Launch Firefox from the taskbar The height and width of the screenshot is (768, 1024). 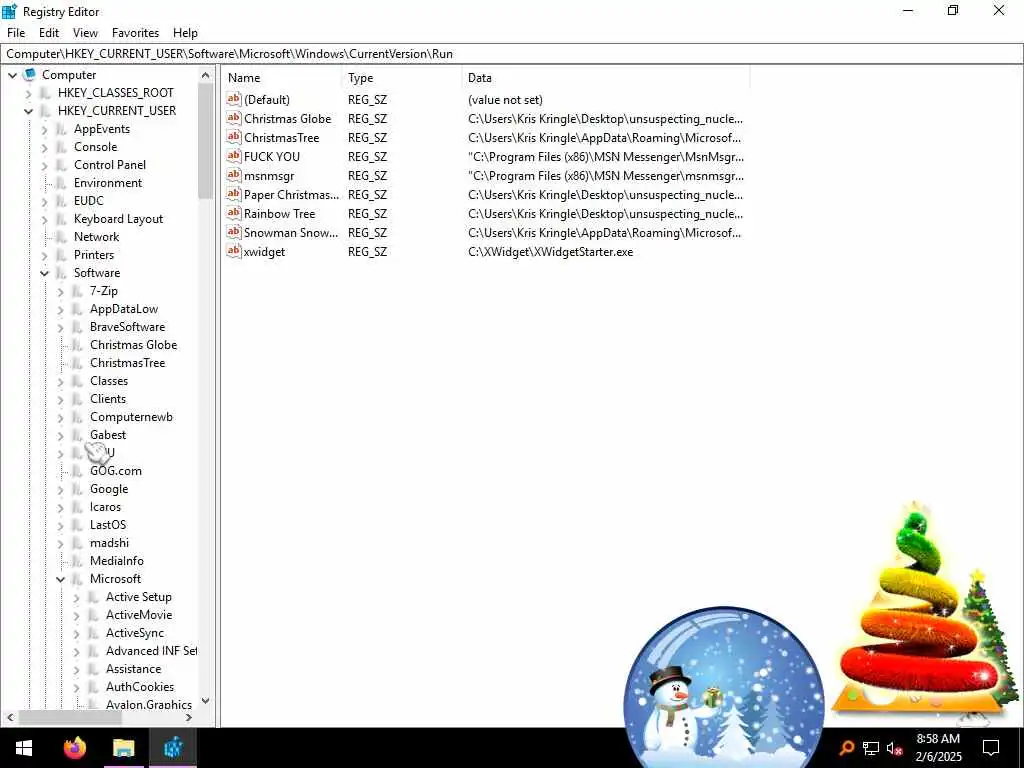pyautogui.click(x=75, y=748)
